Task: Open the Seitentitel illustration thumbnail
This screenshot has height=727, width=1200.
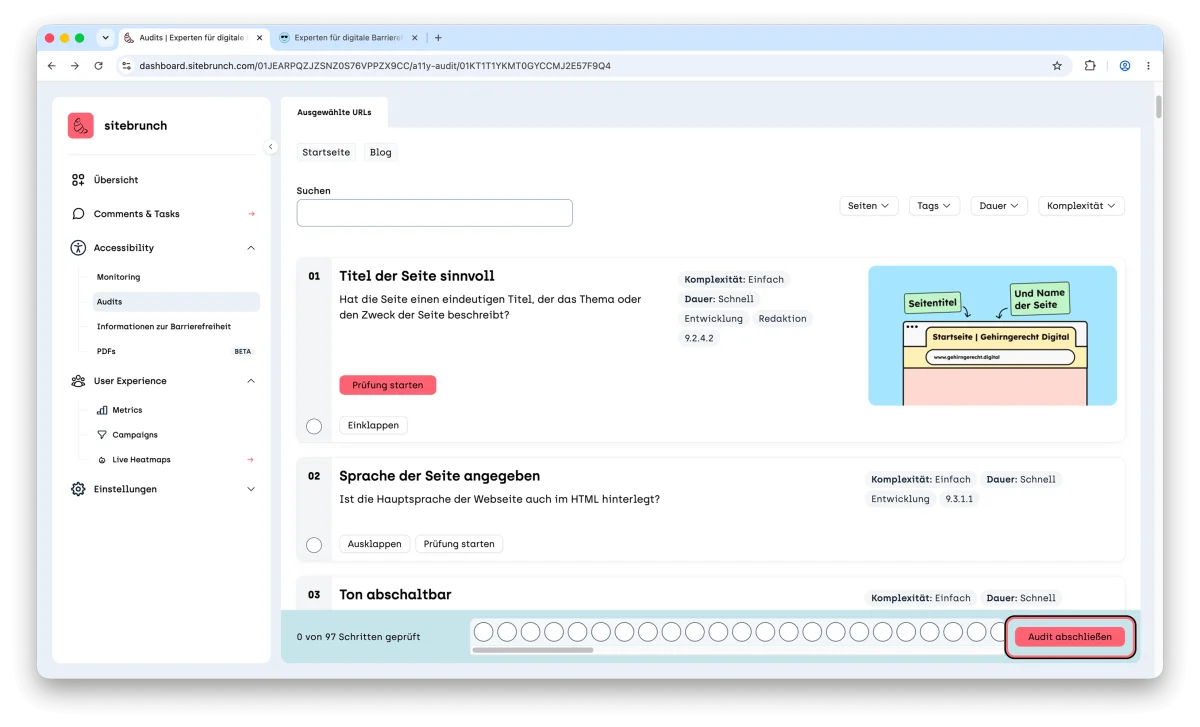Action: [992, 335]
